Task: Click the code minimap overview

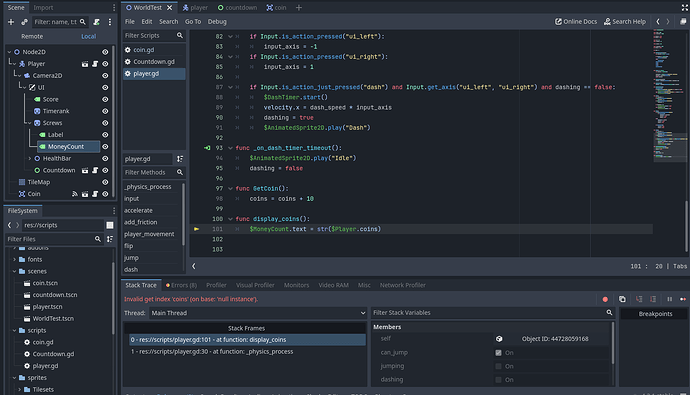Action: (668, 95)
